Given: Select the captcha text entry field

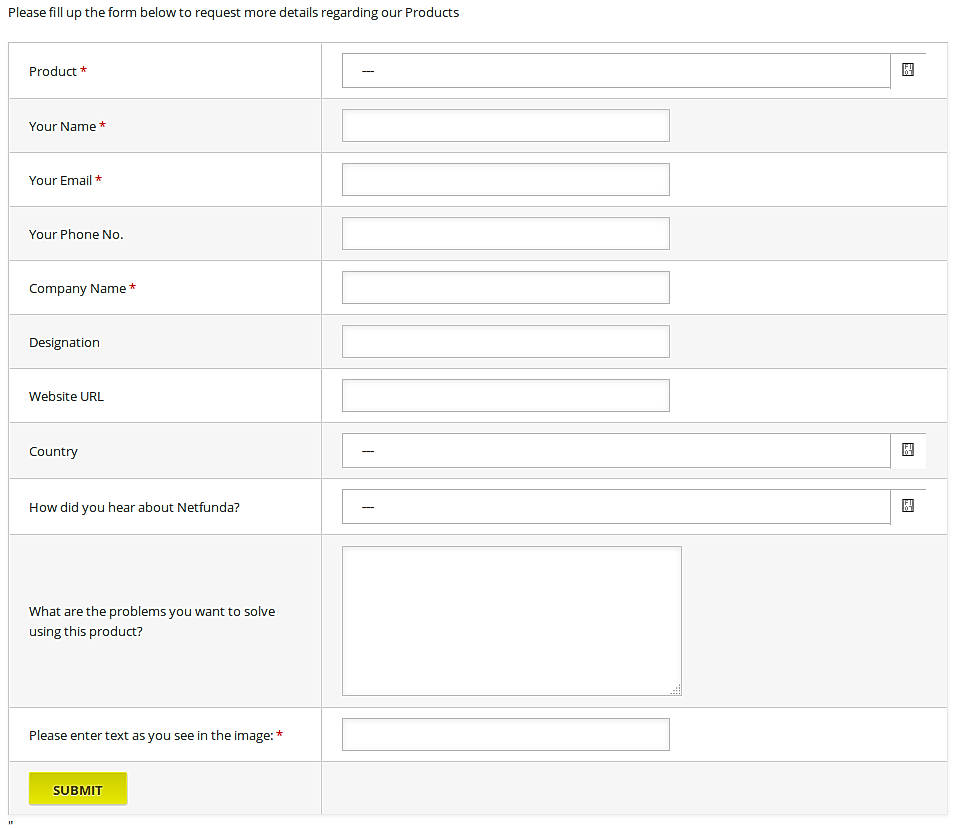Looking at the screenshot, I should 505,734.
